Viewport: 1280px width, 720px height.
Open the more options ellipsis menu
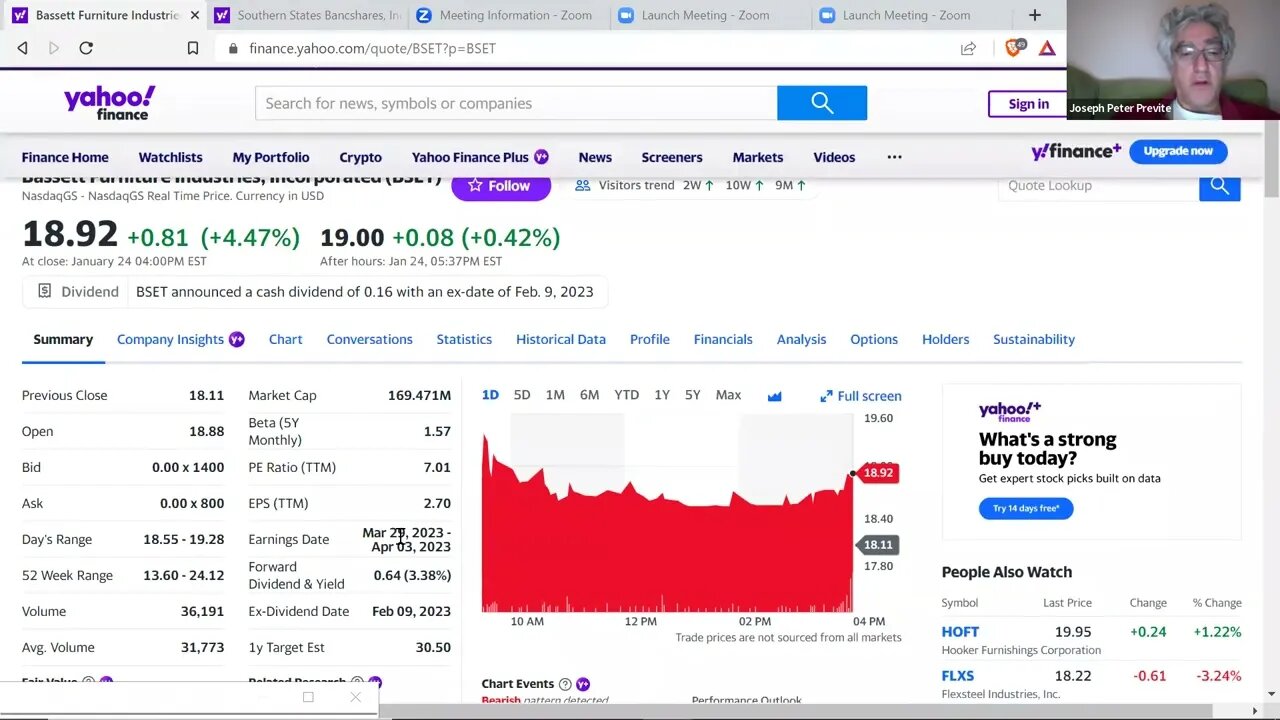coord(894,157)
